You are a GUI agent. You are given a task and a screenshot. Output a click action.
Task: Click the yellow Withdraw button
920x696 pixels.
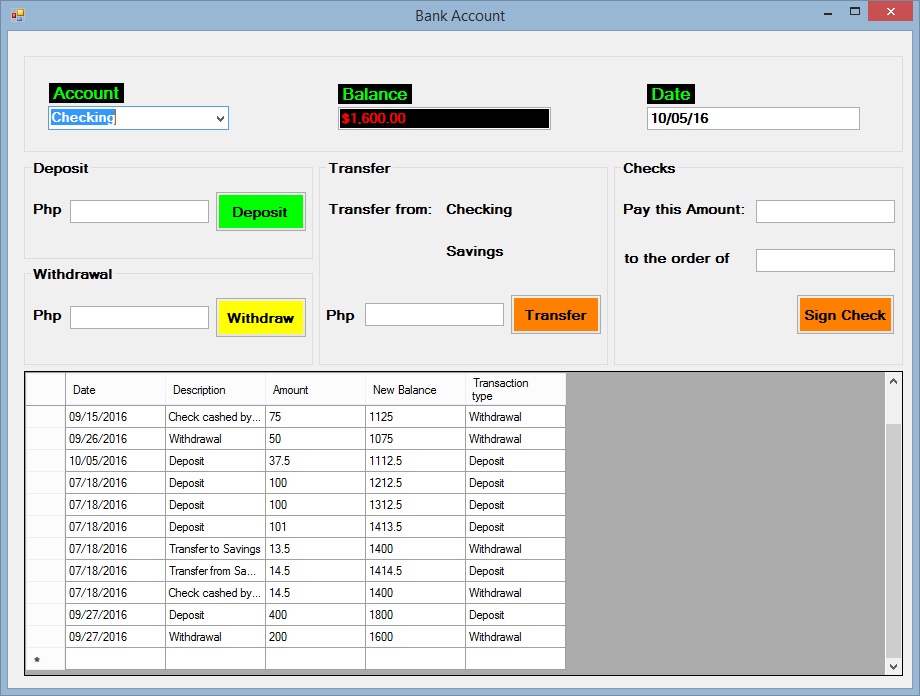[x=260, y=317]
